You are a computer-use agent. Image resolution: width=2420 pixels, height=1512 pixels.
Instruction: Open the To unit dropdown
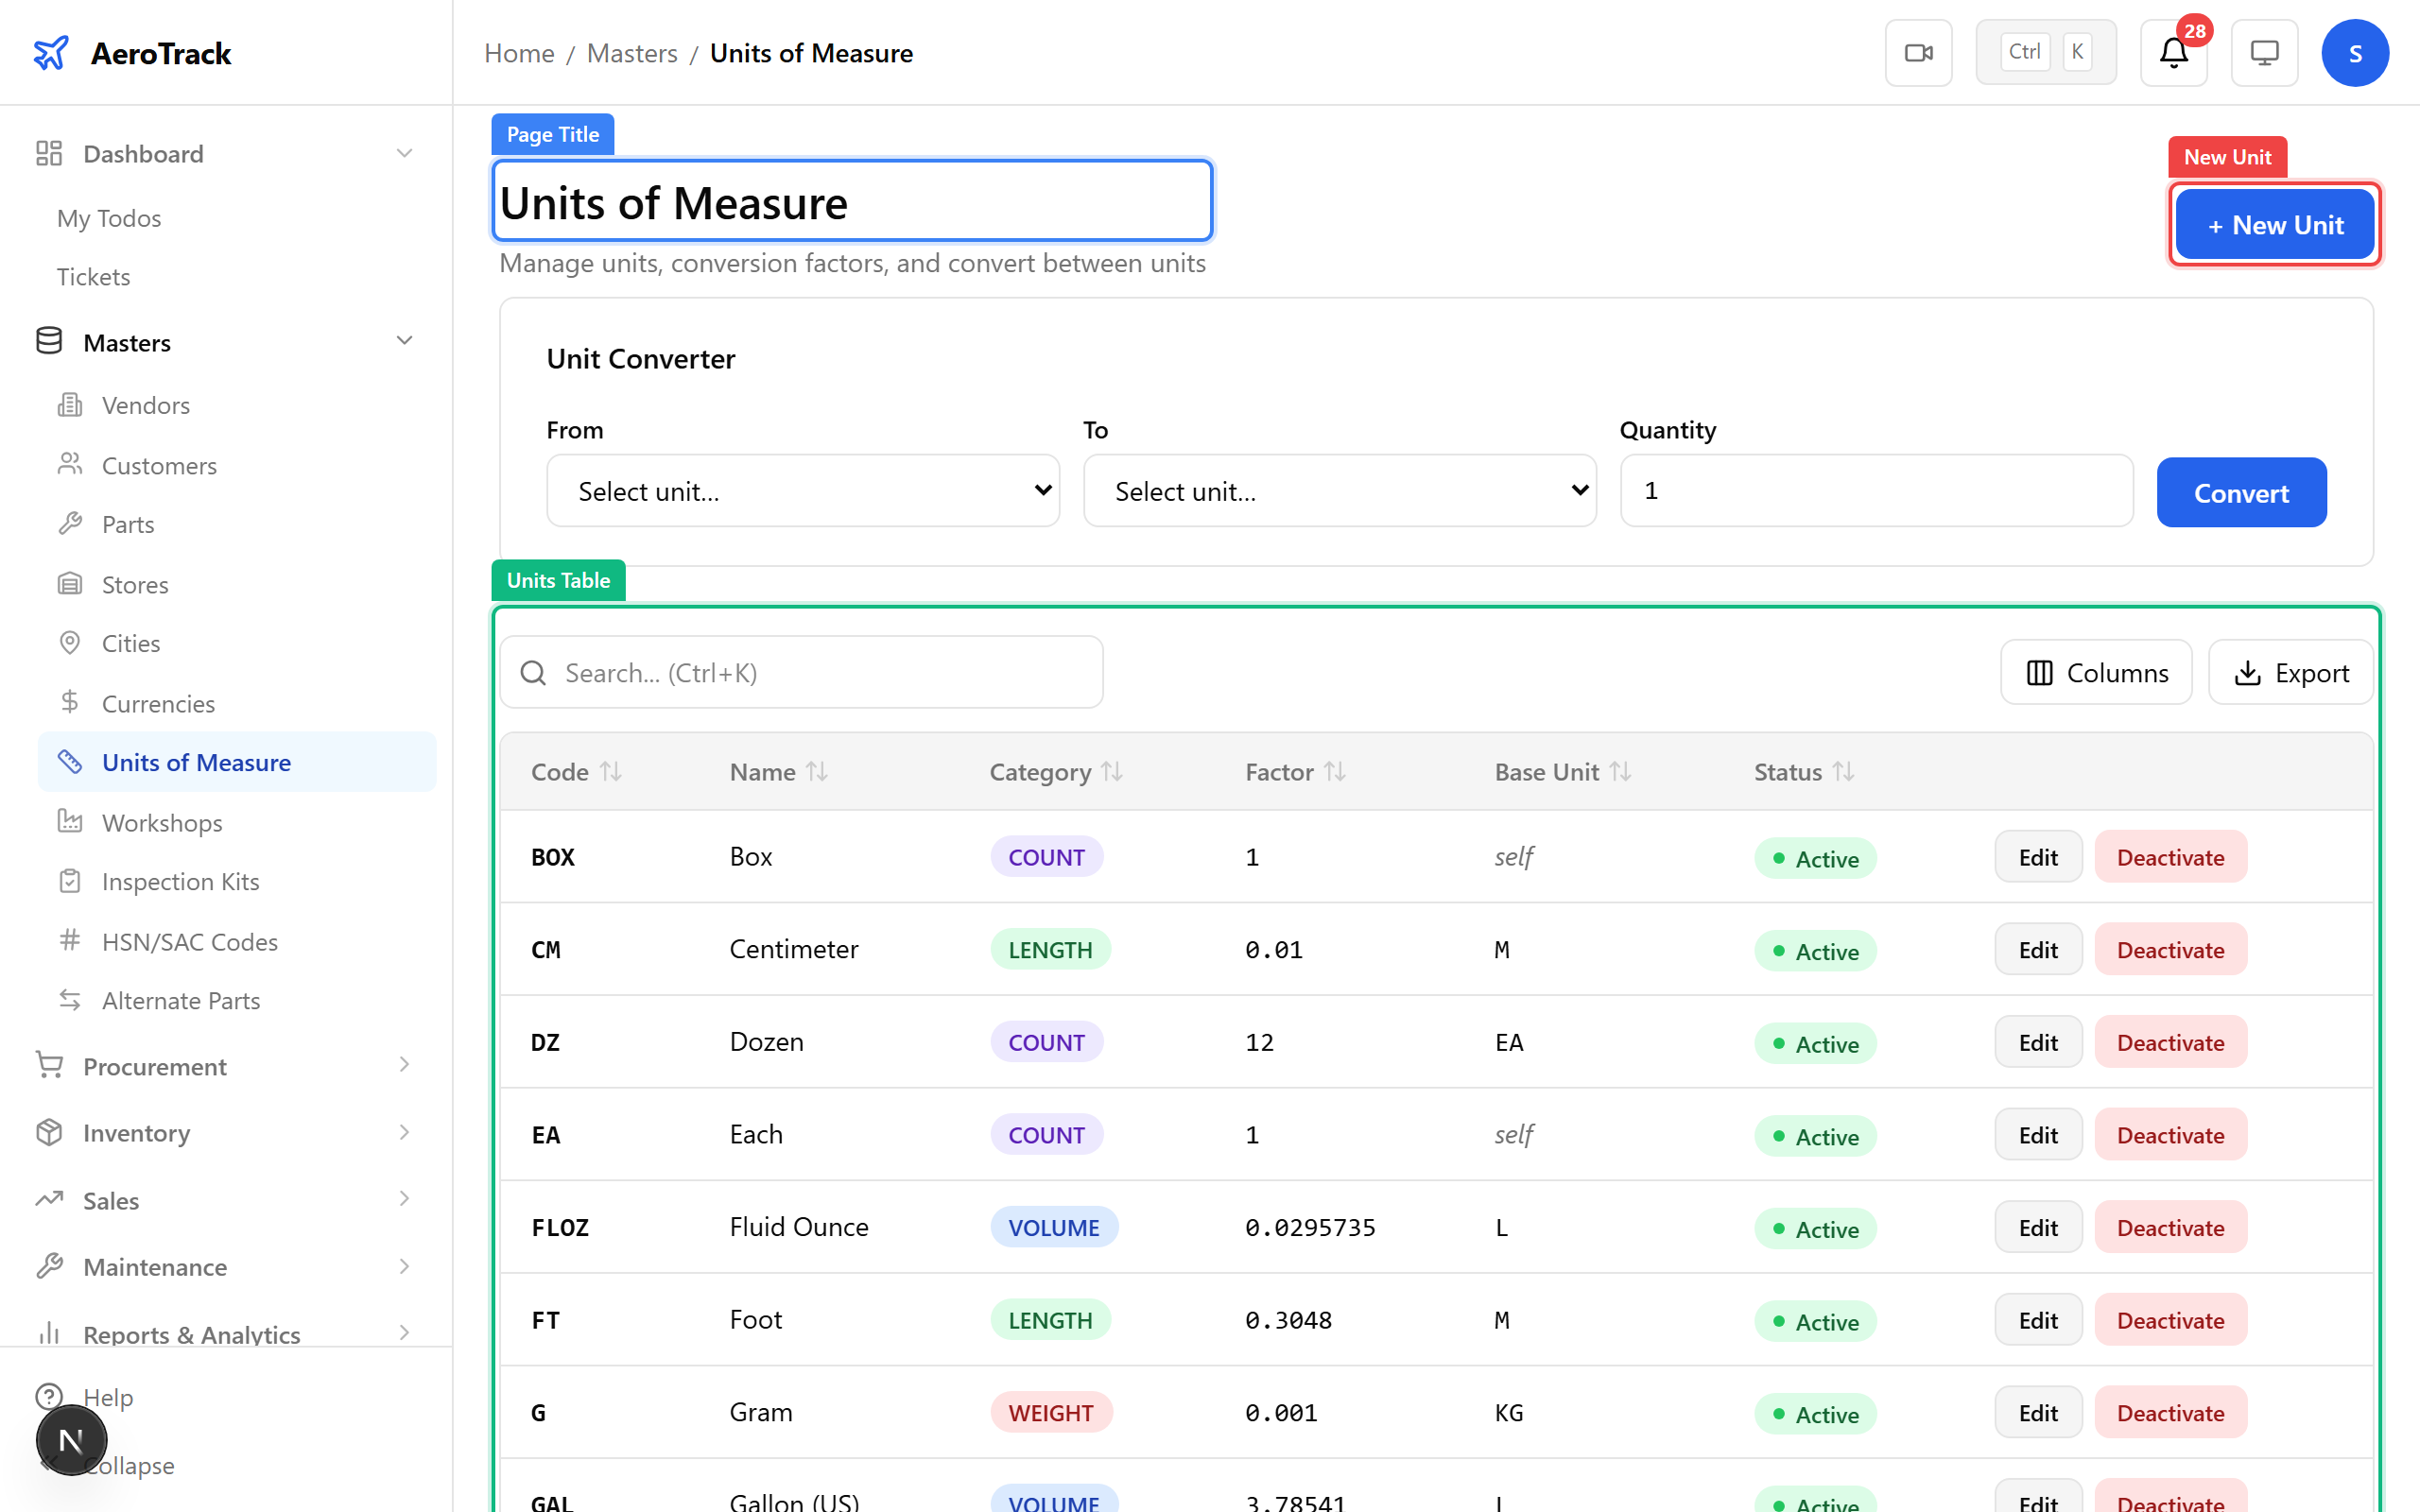coord(1339,491)
